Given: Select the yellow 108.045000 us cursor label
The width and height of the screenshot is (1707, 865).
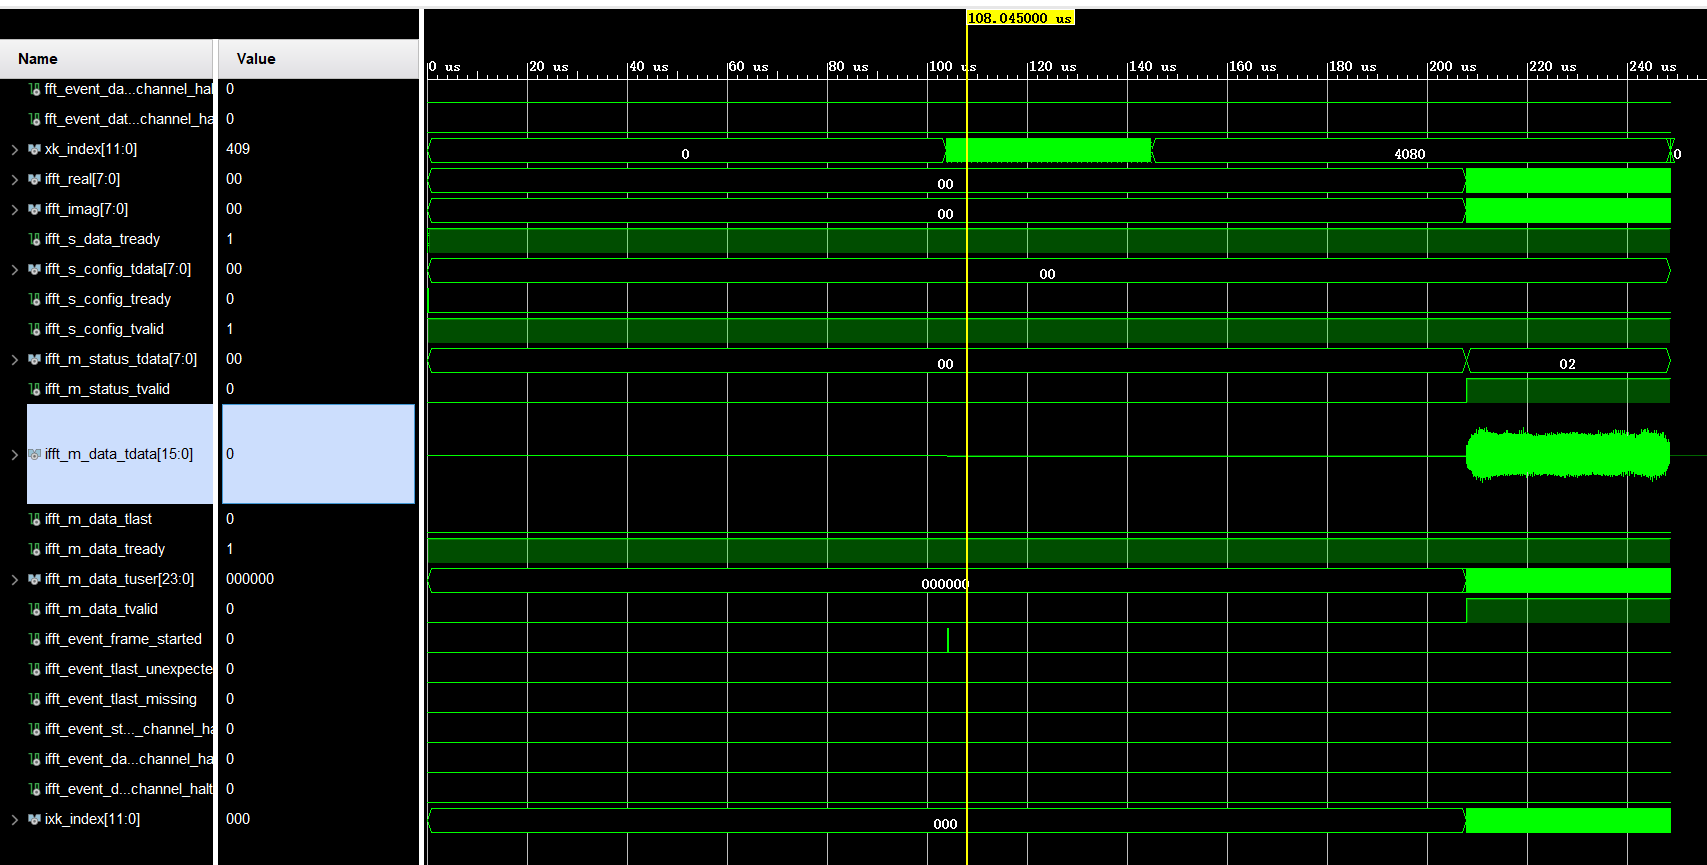Looking at the screenshot, I should [x=1020, y=18].
